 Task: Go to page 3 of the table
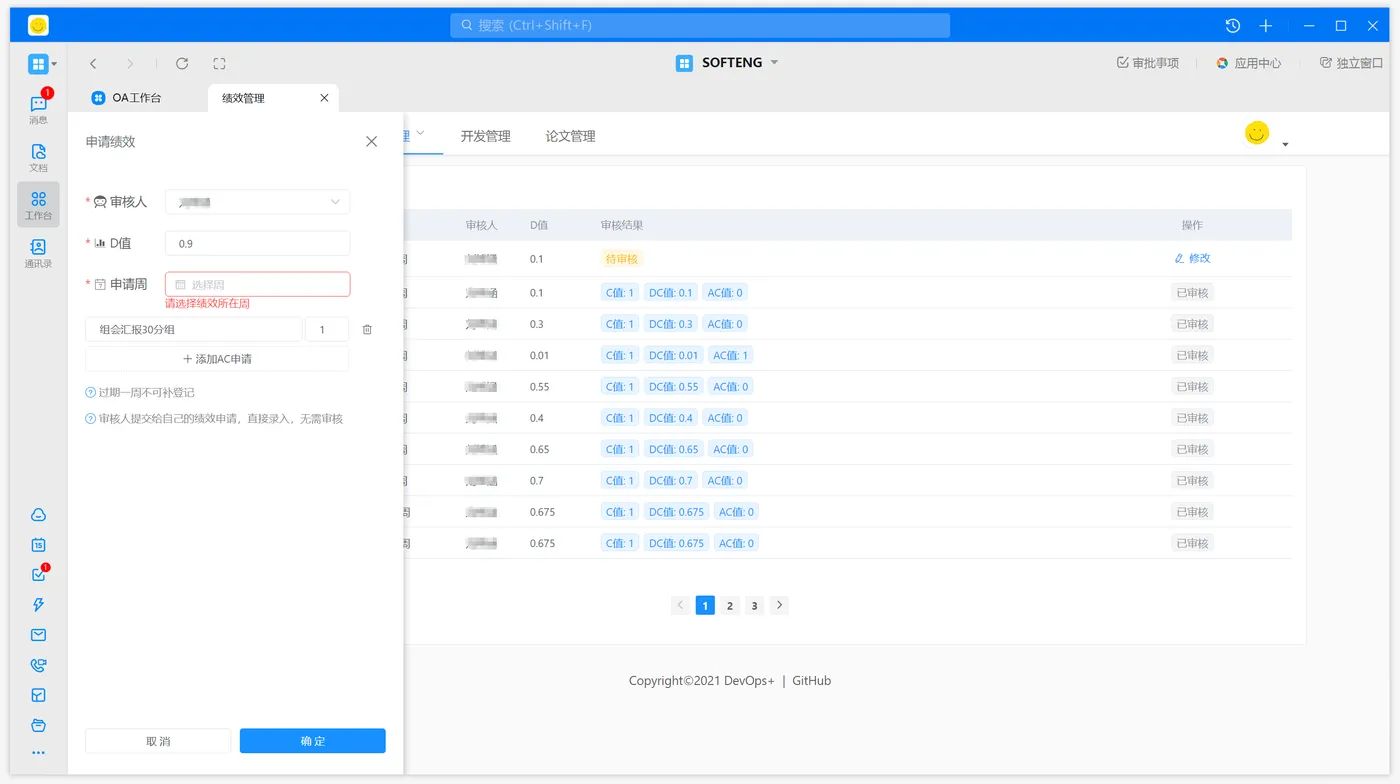[x=755, y=605]
